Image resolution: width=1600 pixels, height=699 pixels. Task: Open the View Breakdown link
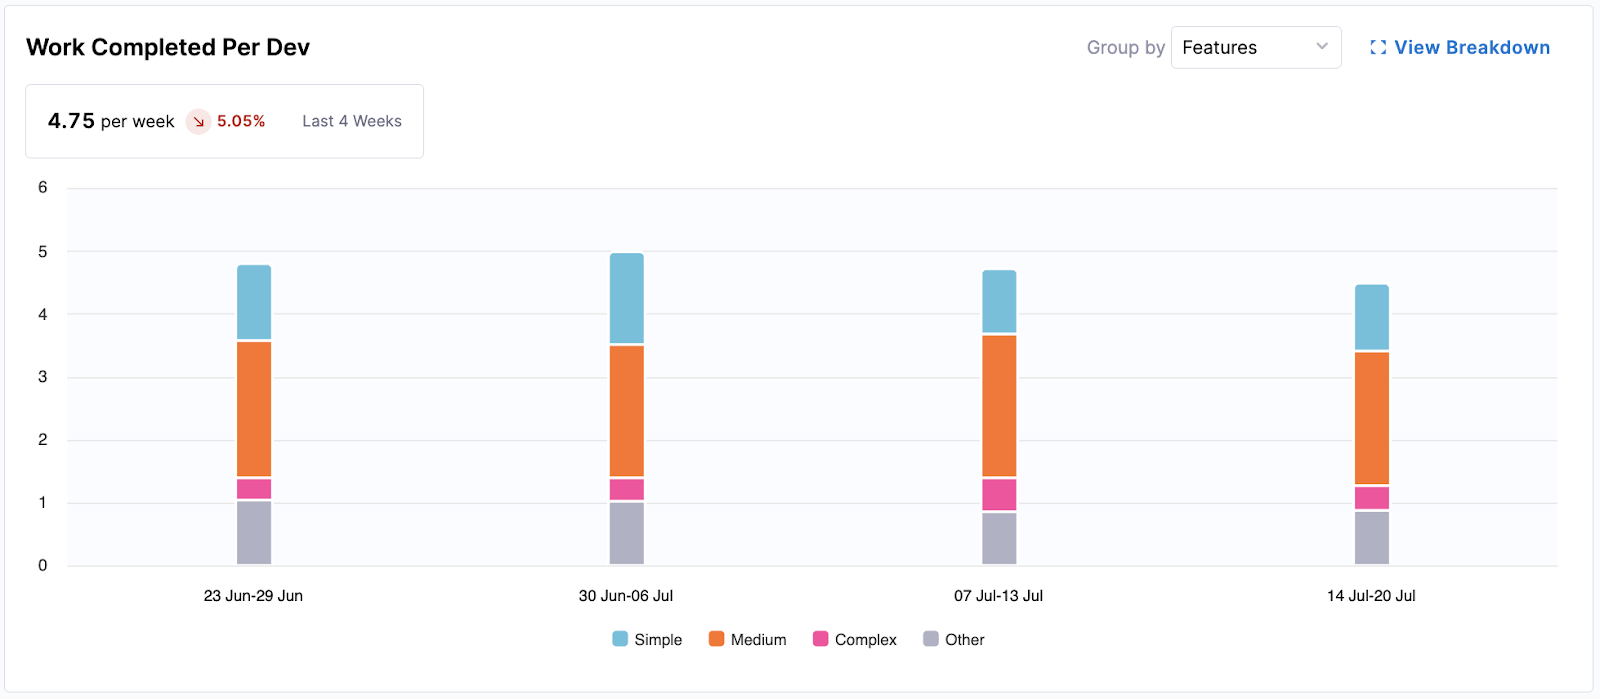tap(1471, 47)
